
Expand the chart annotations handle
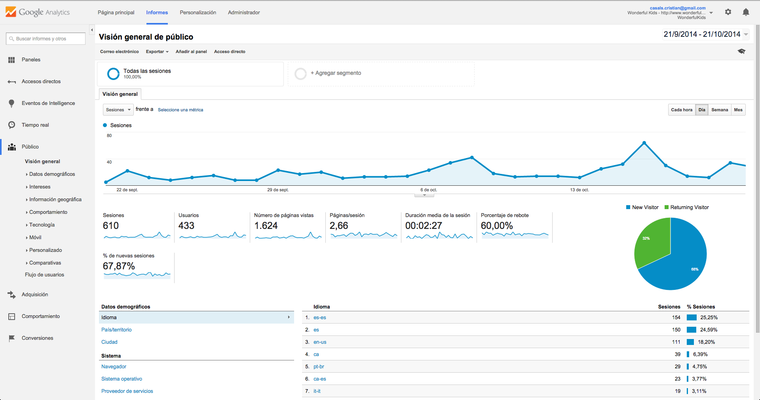tap(424, 195)
